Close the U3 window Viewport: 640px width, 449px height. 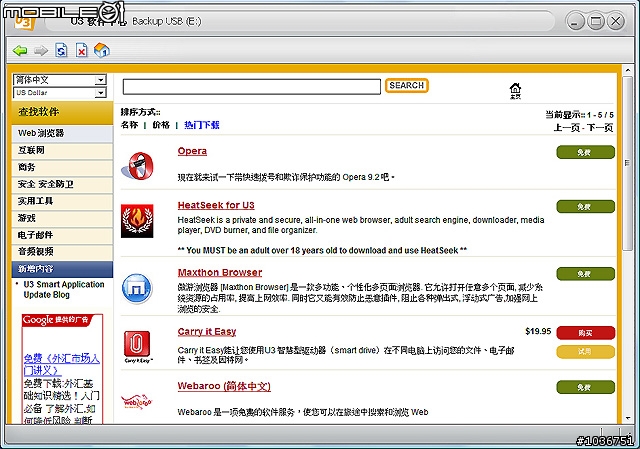coord(616,21)
